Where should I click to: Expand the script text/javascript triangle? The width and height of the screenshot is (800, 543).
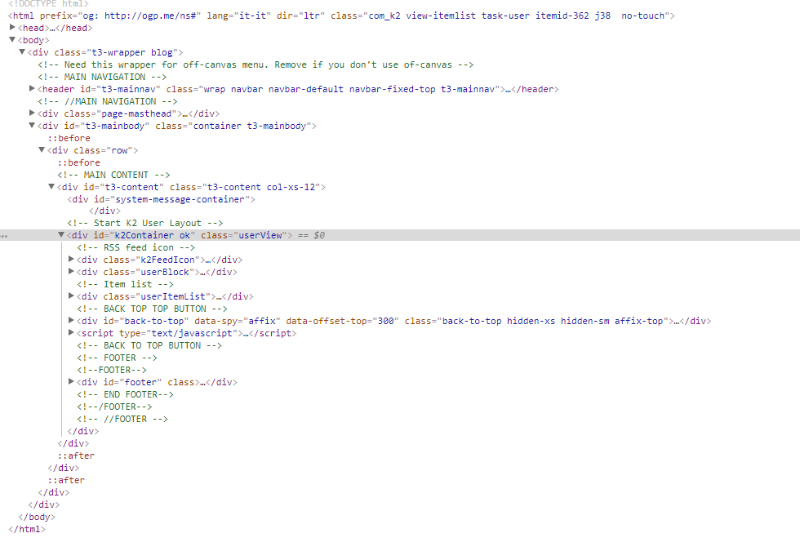coord(71,333)
